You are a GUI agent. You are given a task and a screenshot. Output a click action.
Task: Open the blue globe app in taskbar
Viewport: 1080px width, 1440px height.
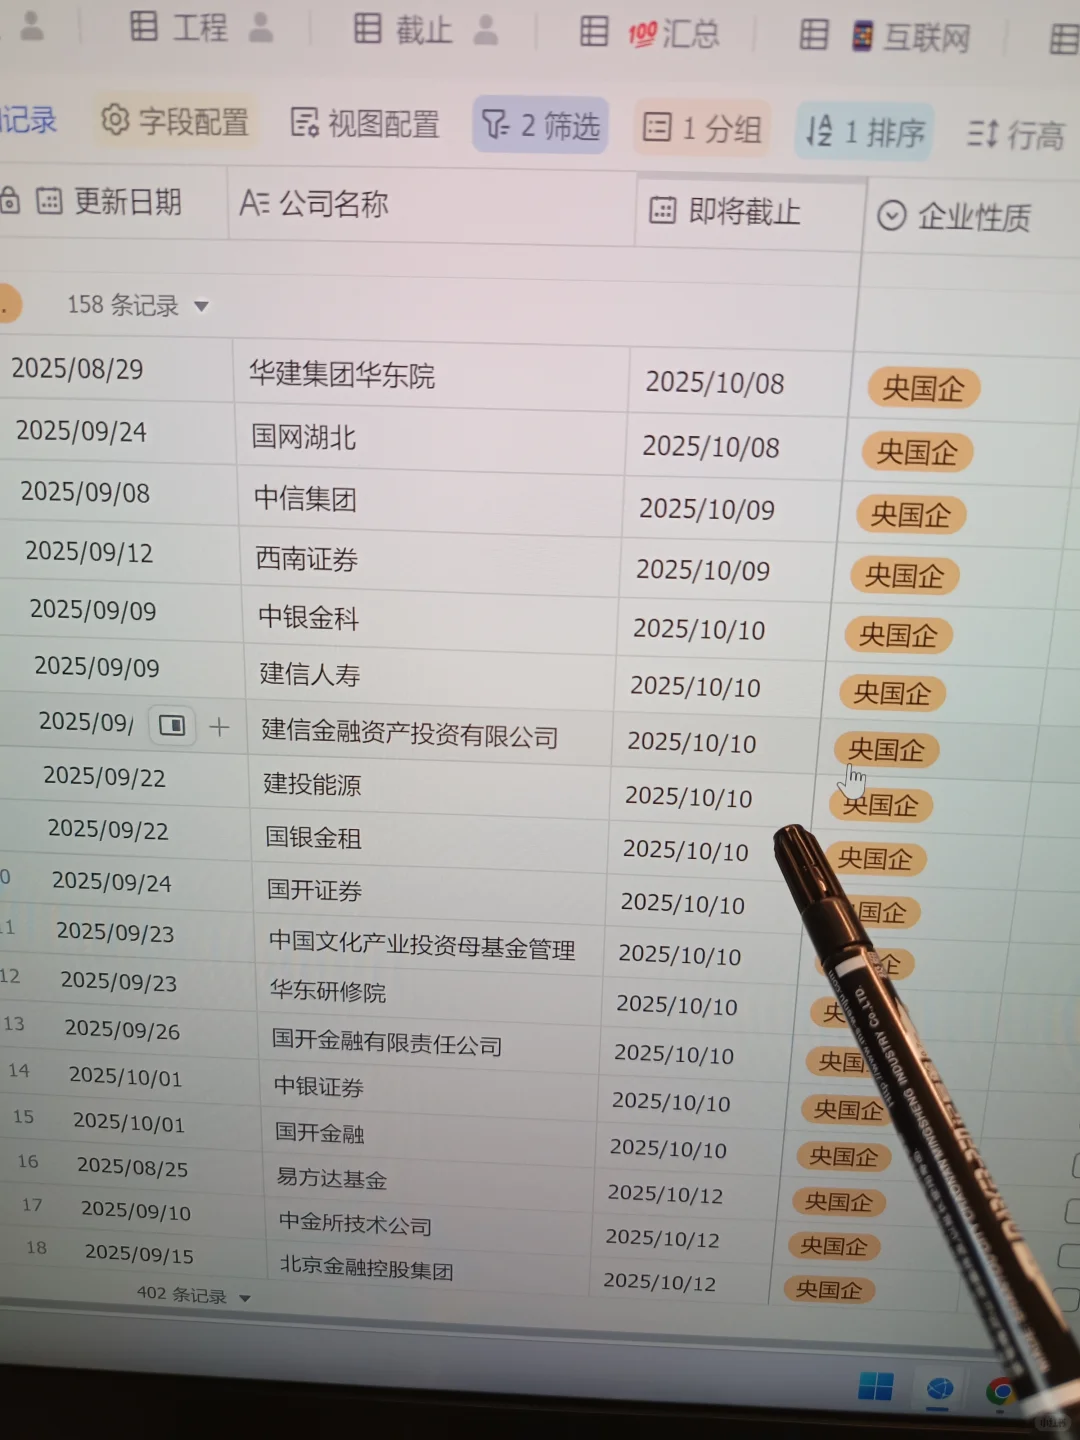pyautogui.click(x=939, y=1389)
